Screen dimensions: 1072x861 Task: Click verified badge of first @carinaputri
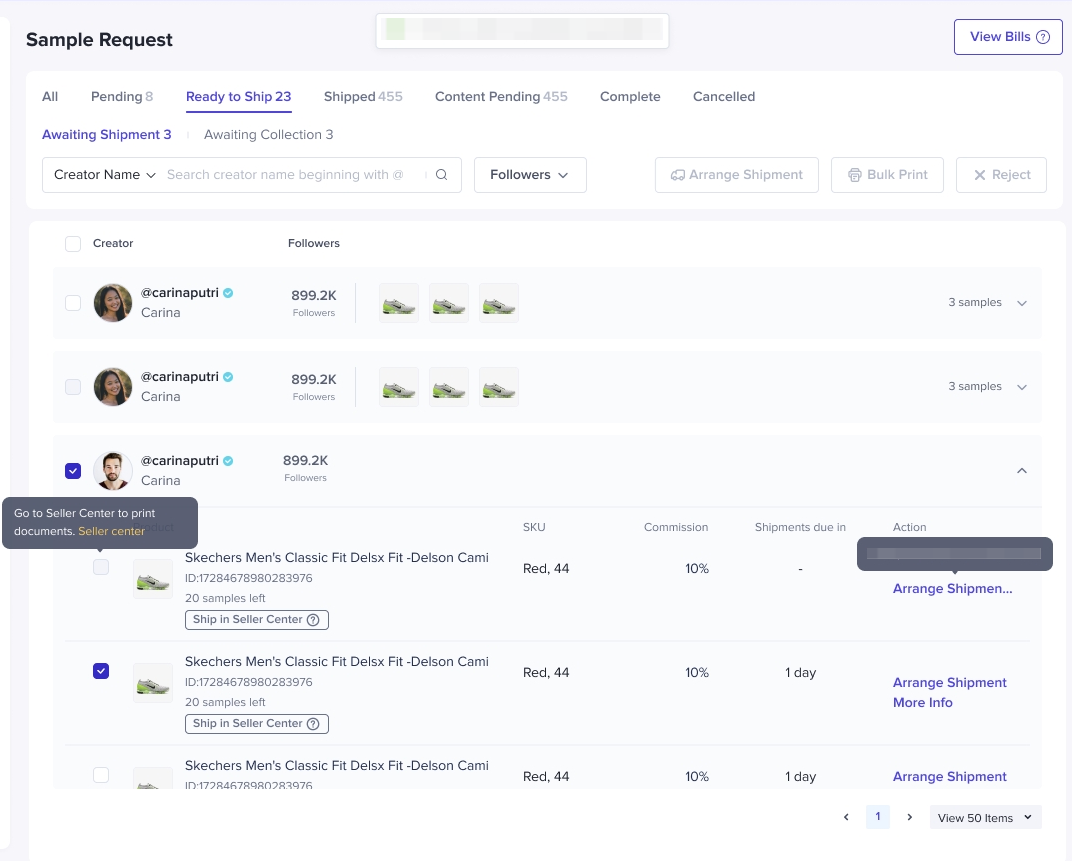tap(228, 293)
